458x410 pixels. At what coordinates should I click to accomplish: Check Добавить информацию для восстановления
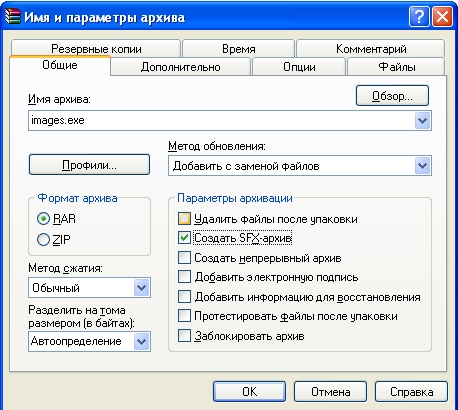click(x=184, y=296)
